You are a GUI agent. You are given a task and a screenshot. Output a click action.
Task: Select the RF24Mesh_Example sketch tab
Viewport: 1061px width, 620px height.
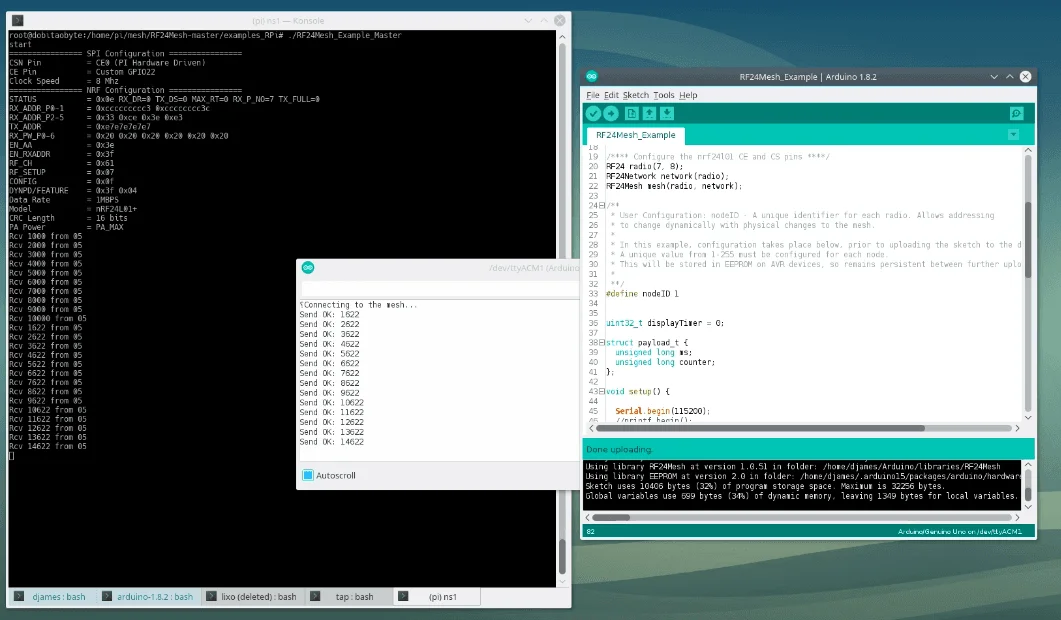tap(635, 135)
